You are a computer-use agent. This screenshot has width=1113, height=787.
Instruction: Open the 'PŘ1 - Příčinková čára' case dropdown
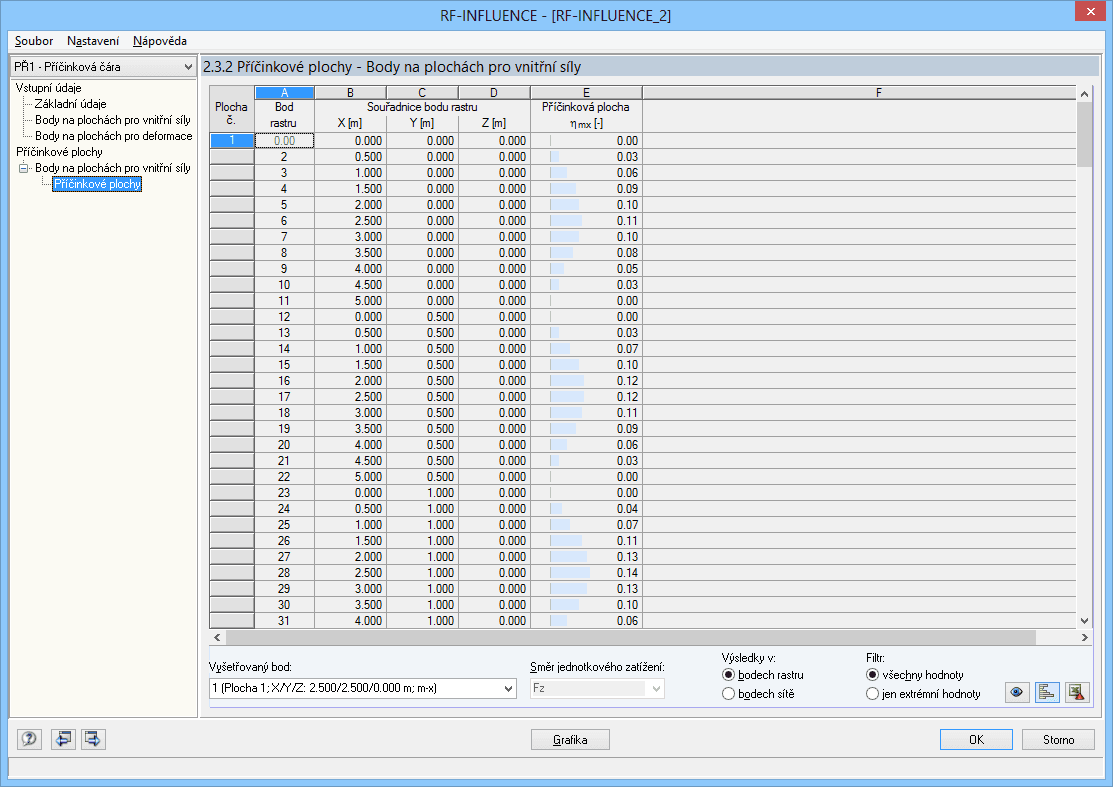[x=103, y=67]
